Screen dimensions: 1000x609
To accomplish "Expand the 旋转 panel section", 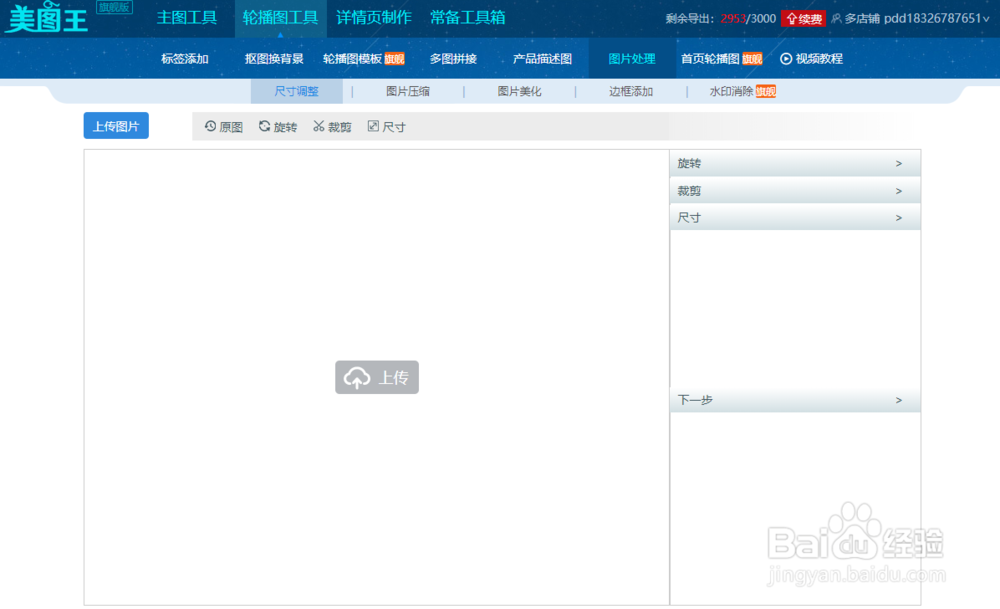I will (x=795, y=162).
